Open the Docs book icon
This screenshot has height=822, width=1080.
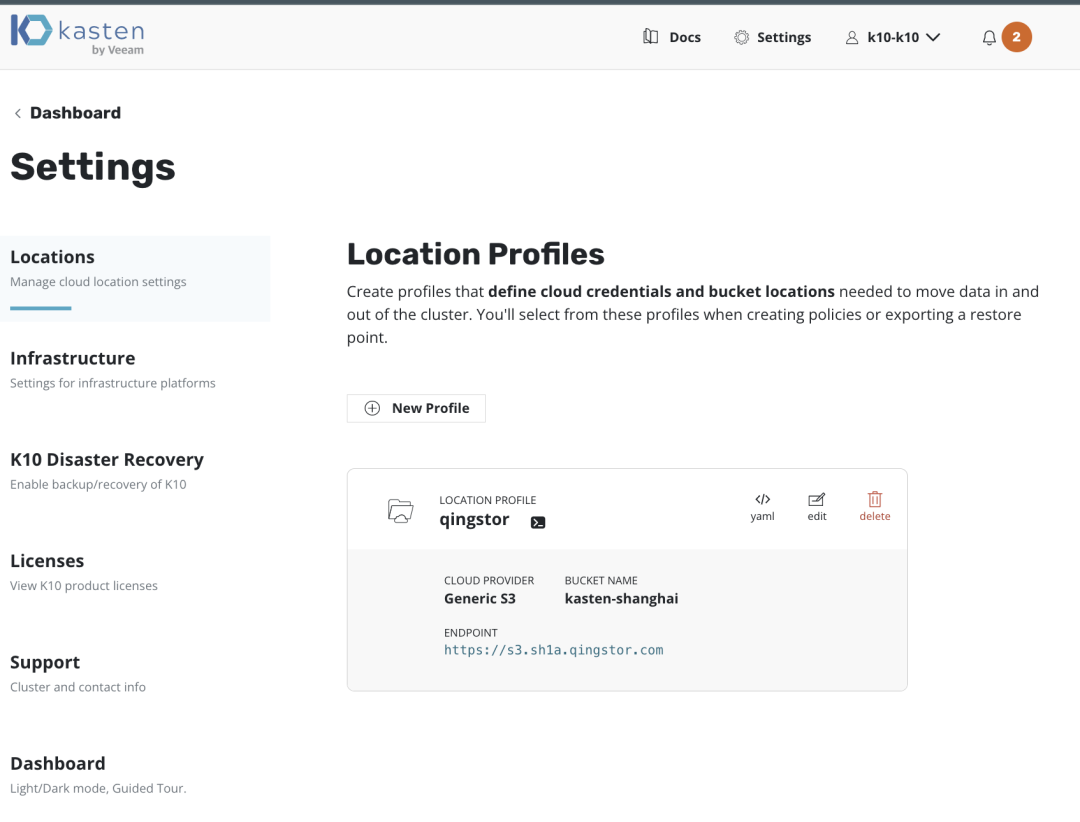click(650, 37)
